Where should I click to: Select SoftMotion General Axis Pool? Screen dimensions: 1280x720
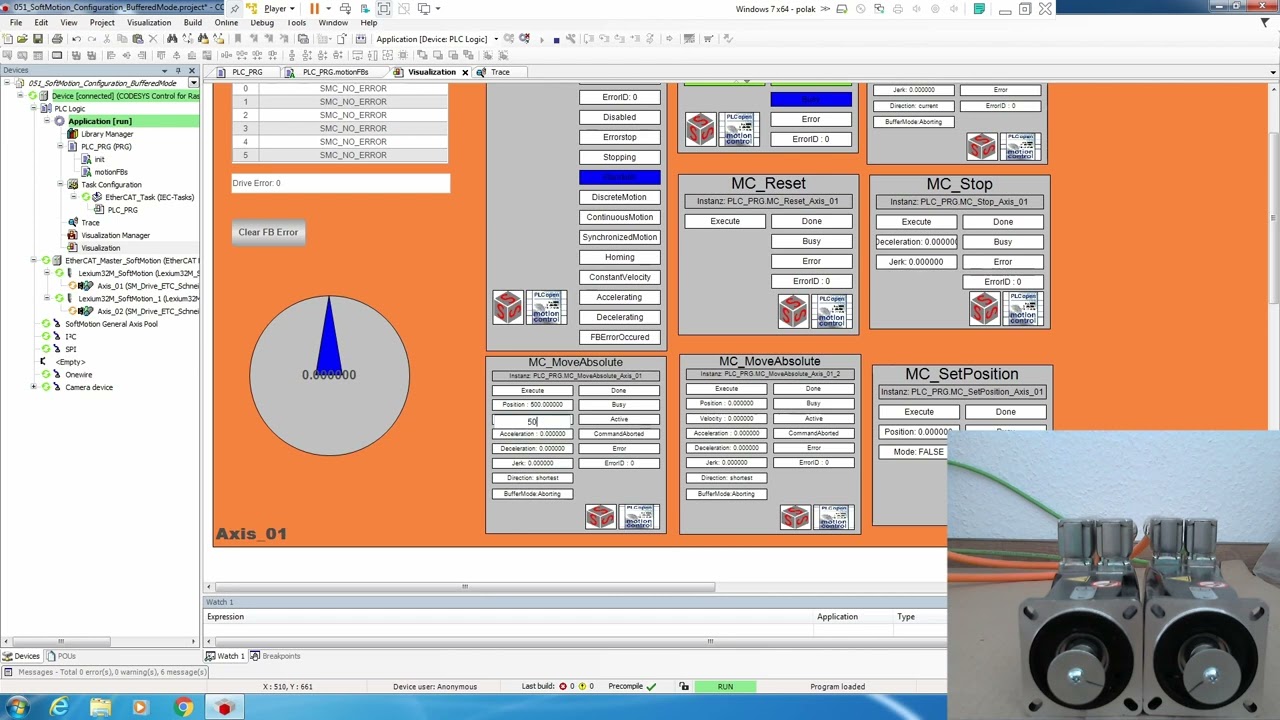click(111, 324)
